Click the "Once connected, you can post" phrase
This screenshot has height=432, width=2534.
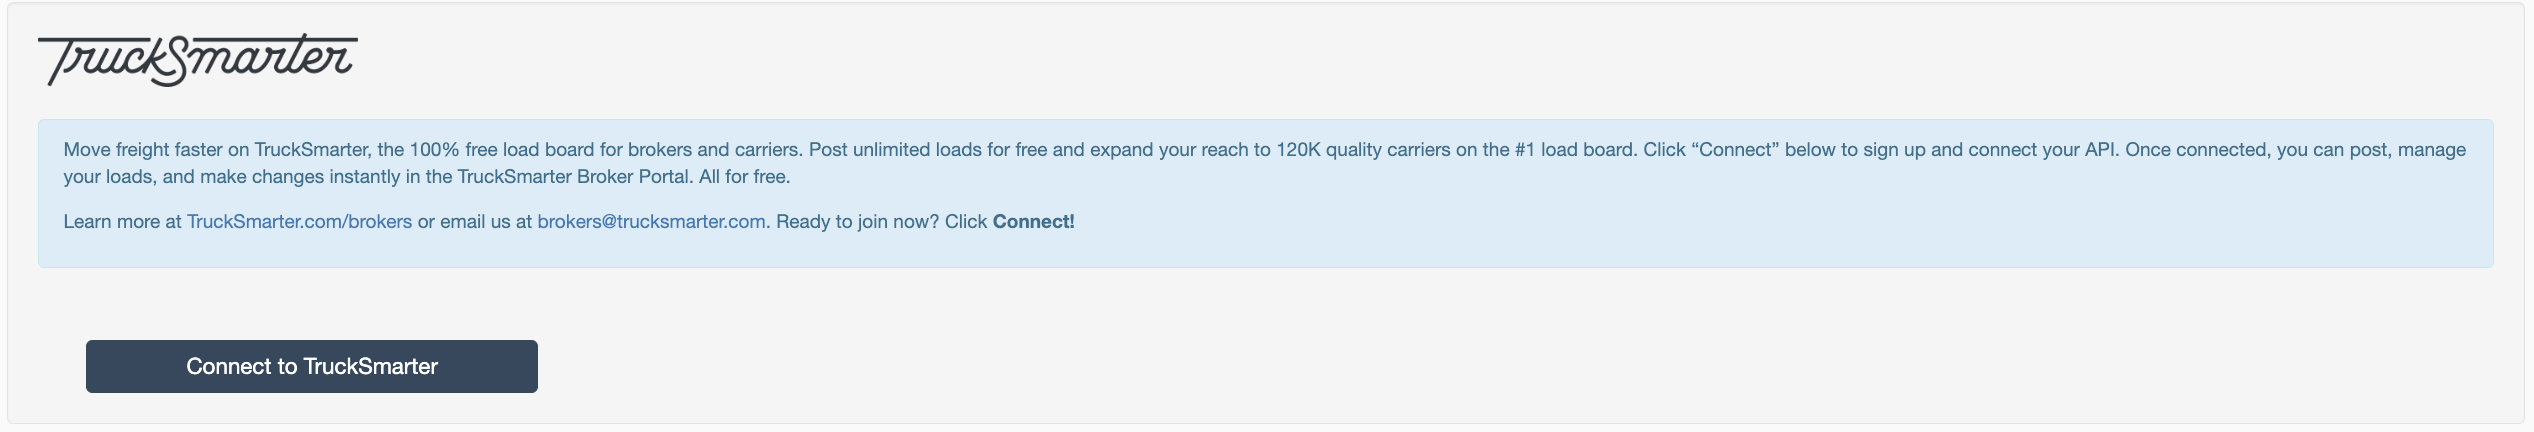pos(2259,150)
